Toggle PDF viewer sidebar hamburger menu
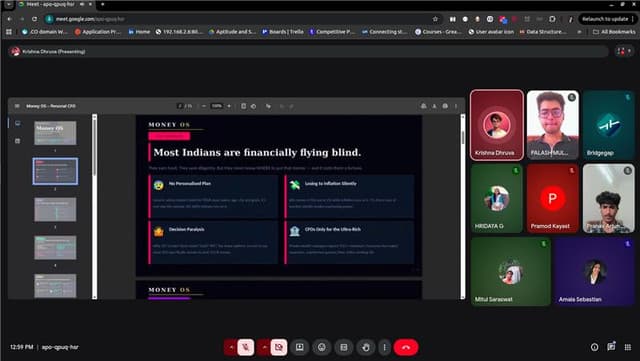640x361 pixels. [x=17, y=106]
